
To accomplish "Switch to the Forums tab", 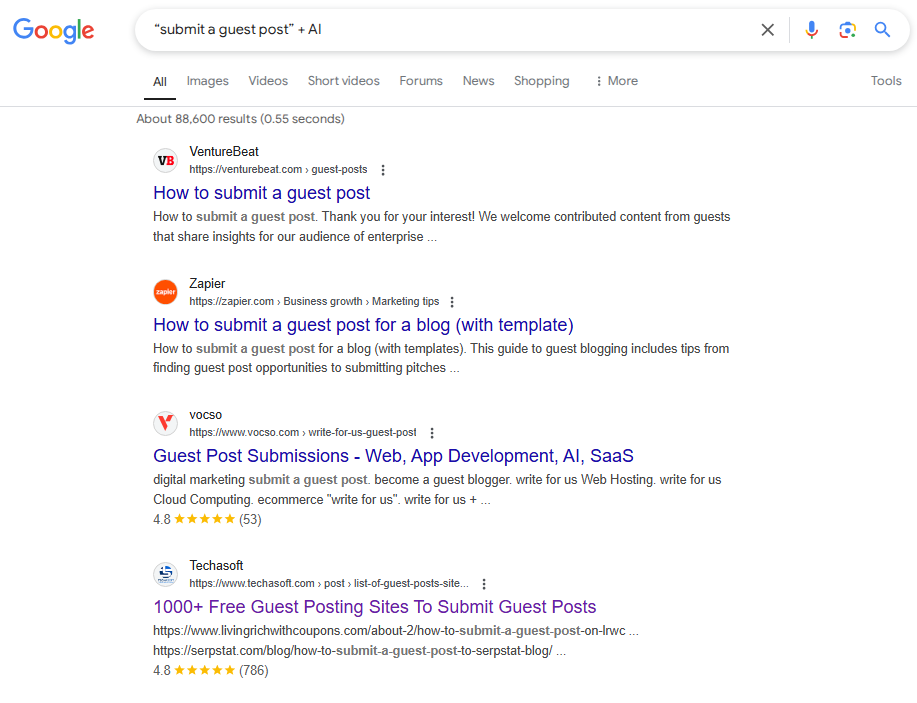I will coord(420,81).
